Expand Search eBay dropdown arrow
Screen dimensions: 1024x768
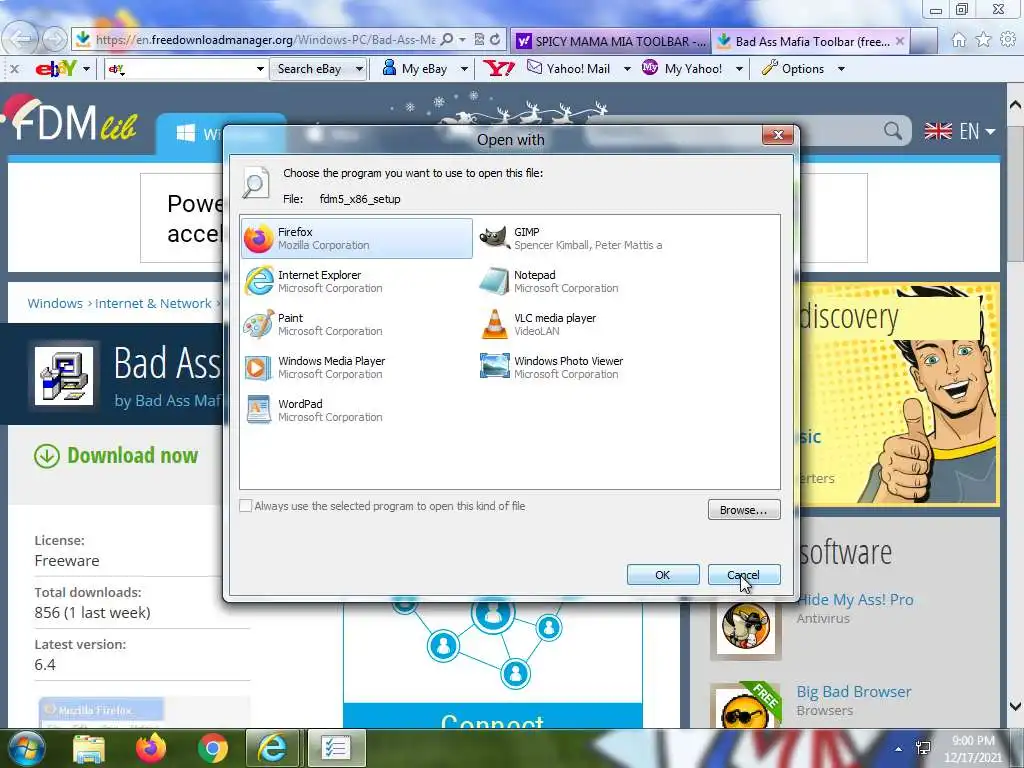(x=359, y=69)
